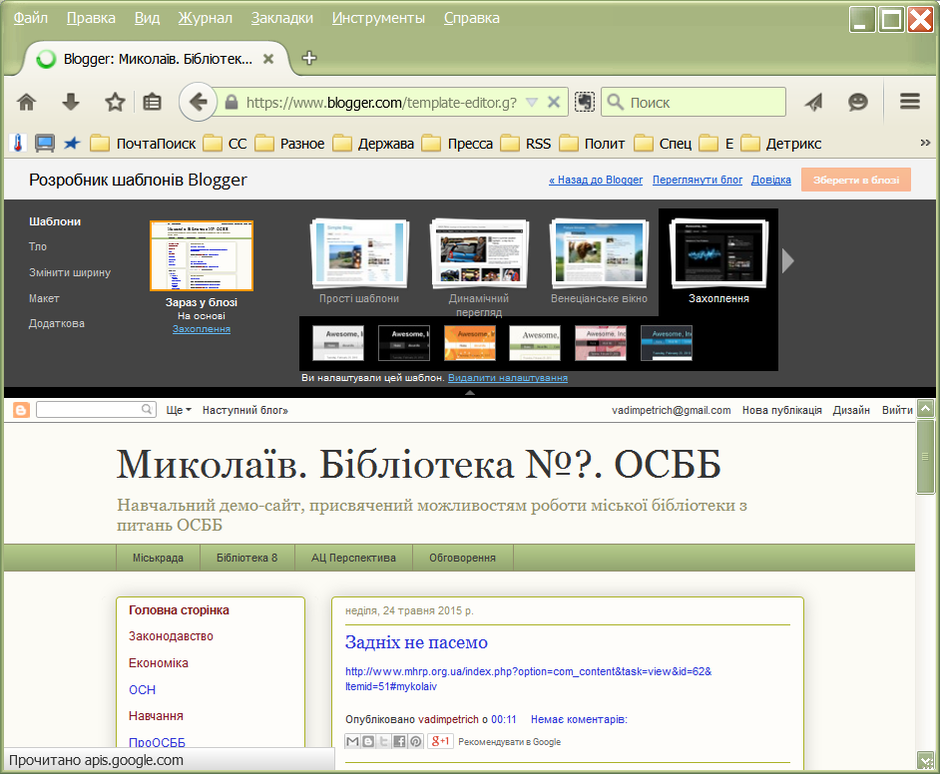
Task: Open the hamburger browser menu
Action: pos(910,101)
